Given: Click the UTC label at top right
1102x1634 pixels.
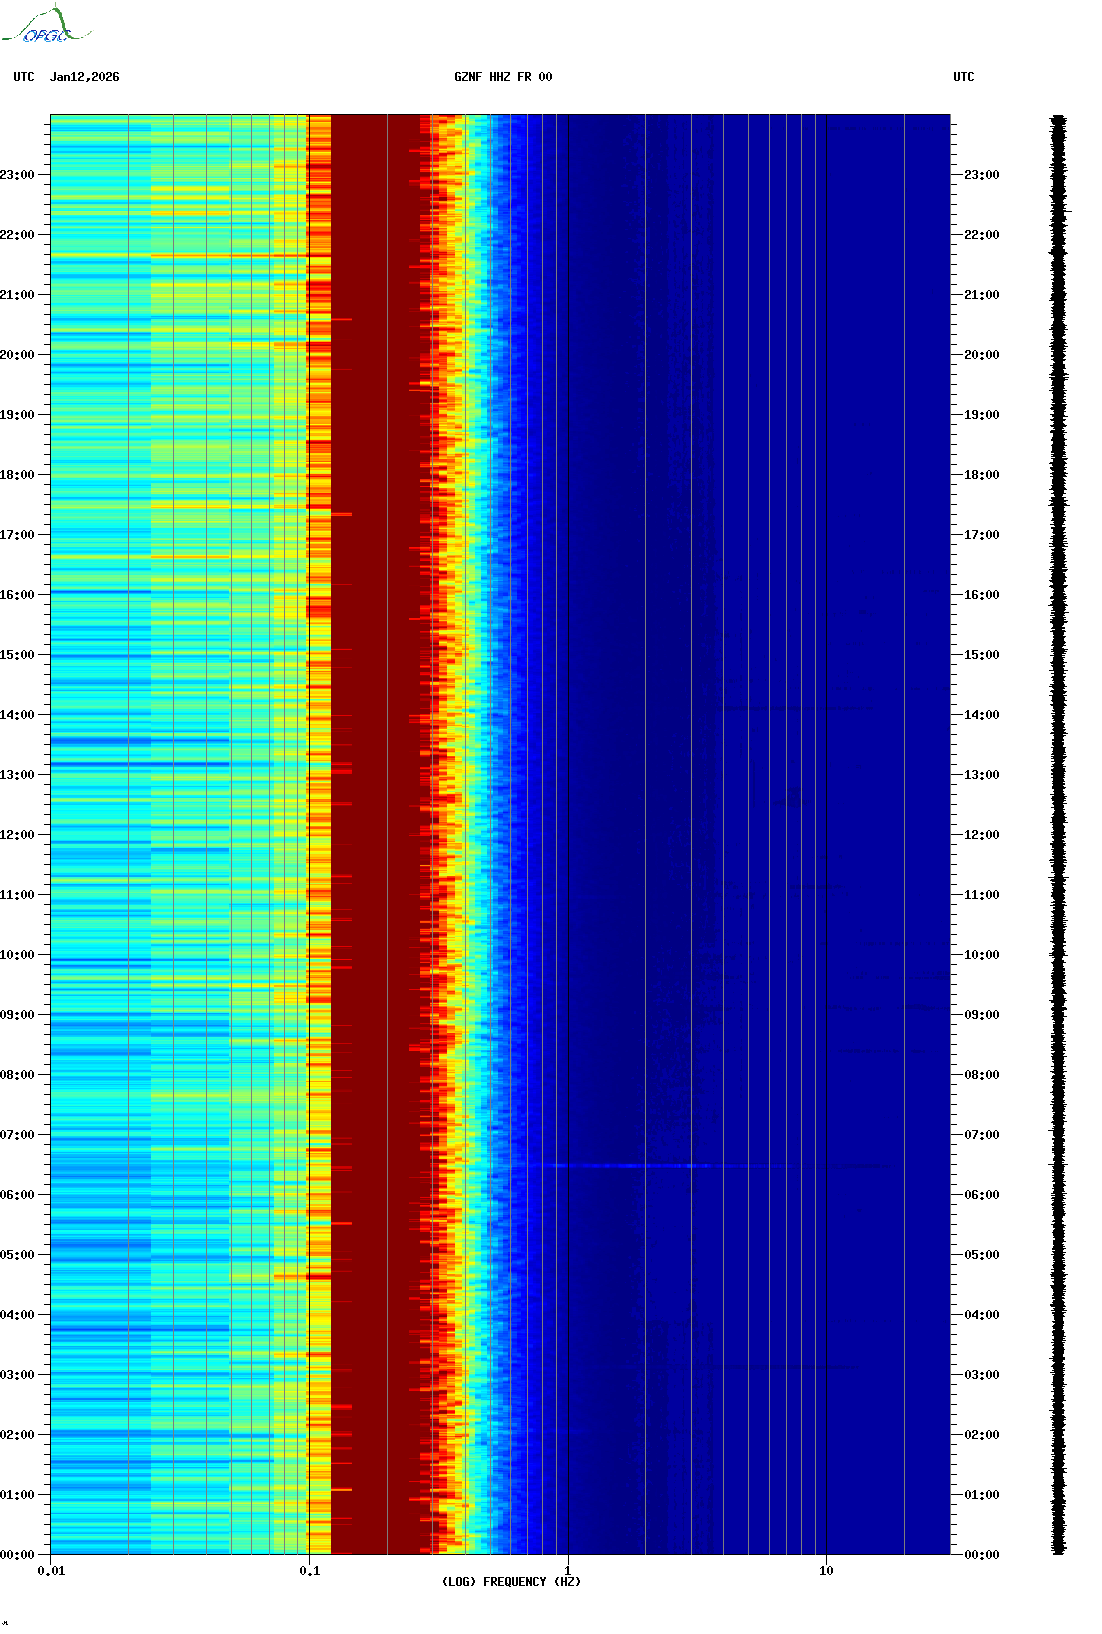Looking at the screenshot, I should (963, 77).
